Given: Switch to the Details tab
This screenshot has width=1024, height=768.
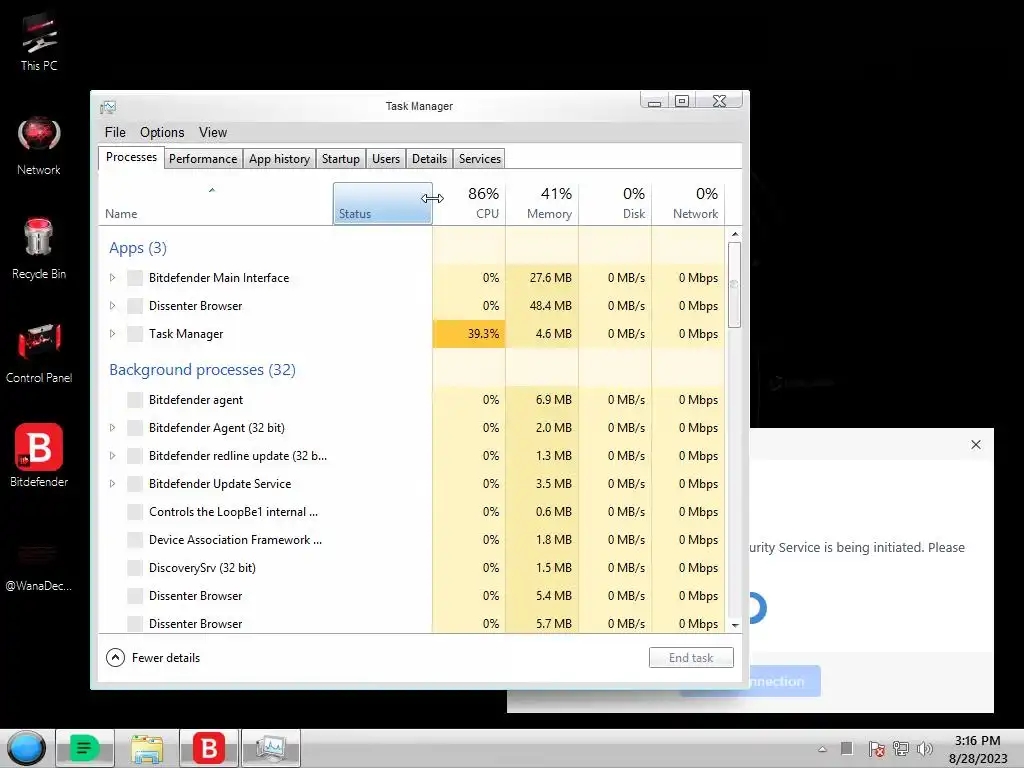Looking at the screenshot, I should click(430, 159).
